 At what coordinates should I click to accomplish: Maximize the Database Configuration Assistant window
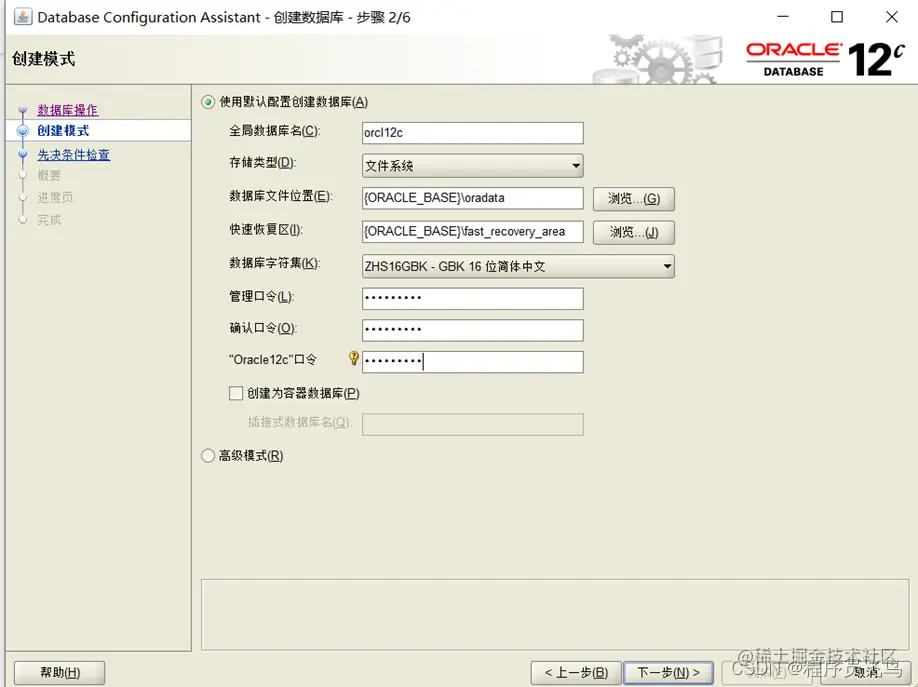point(837,17)
